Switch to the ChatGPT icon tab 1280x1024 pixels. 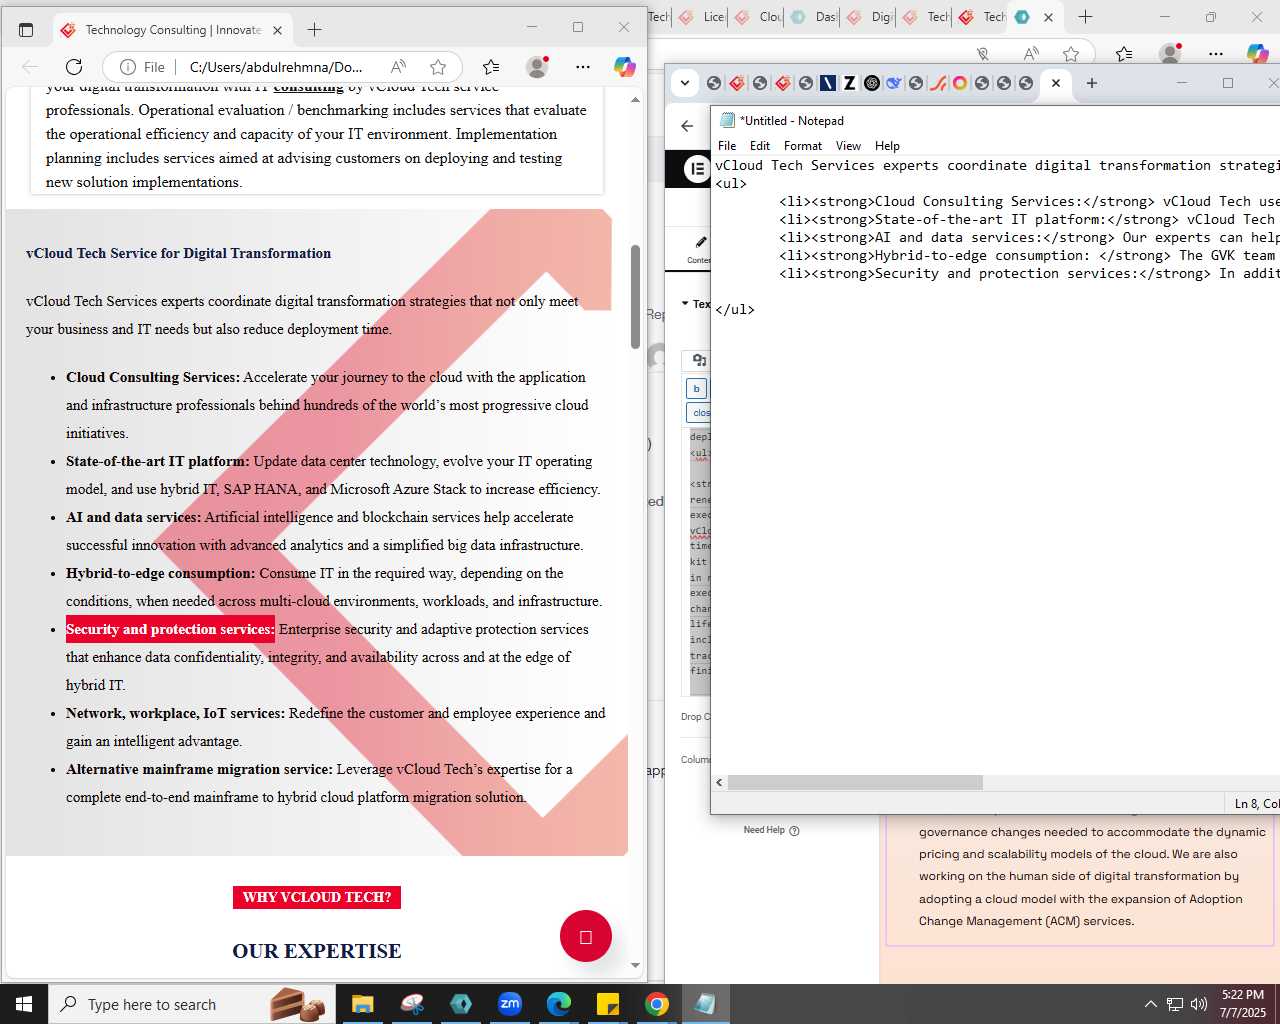coord(872,83)
